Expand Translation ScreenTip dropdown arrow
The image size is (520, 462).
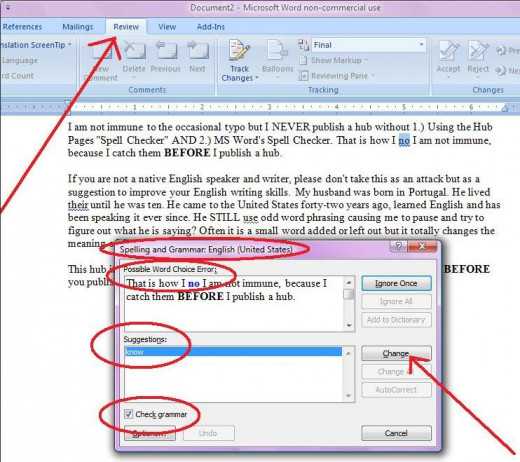pyautogui.click(x=70, y=45)
